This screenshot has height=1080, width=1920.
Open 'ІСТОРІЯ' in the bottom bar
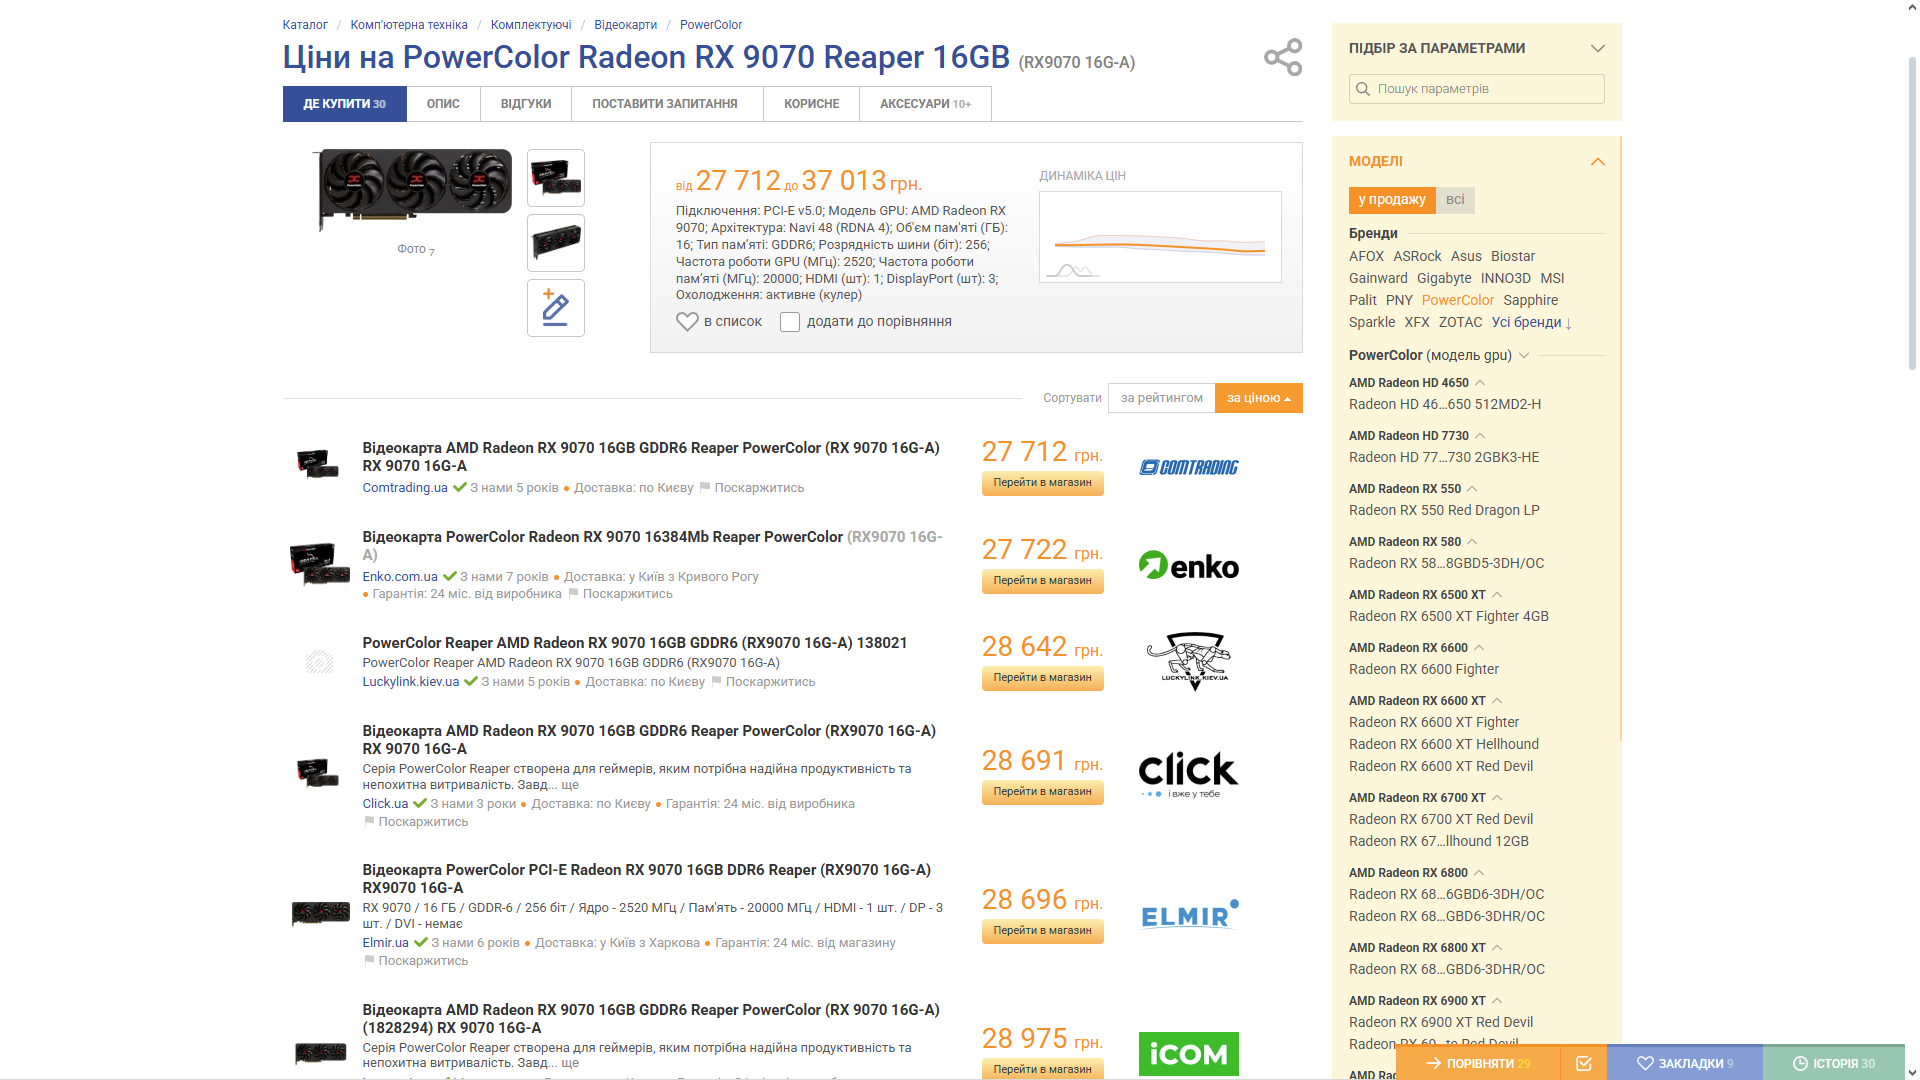[1834, 1063]
